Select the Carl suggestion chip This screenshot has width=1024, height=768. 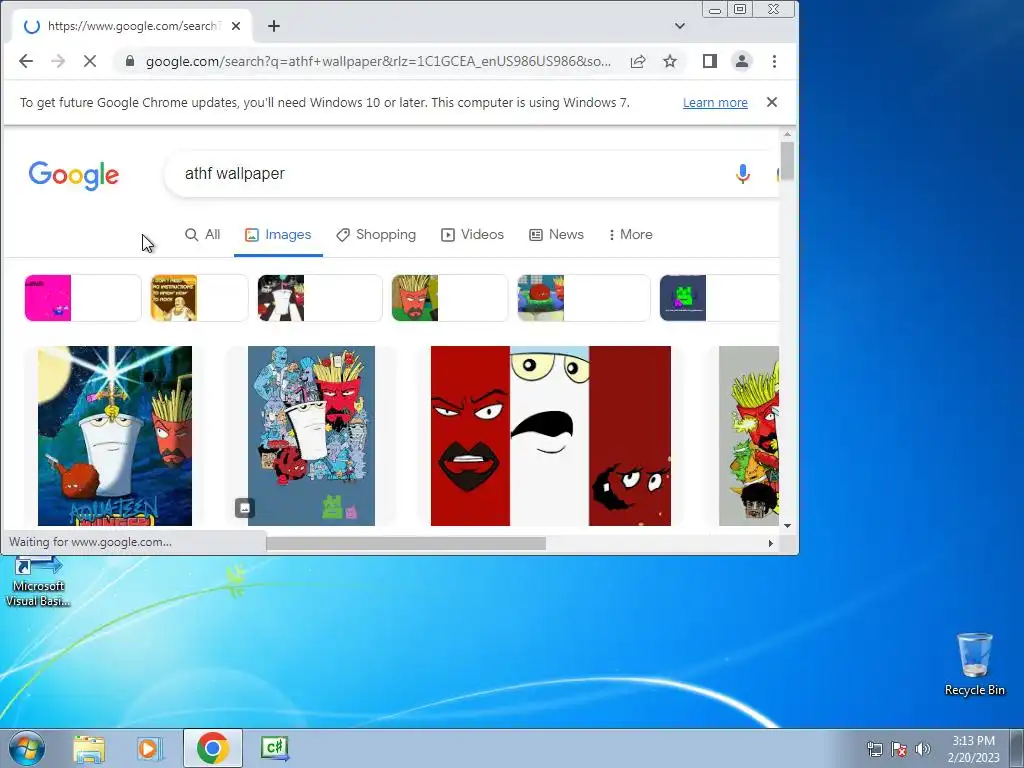coord(199,298)
